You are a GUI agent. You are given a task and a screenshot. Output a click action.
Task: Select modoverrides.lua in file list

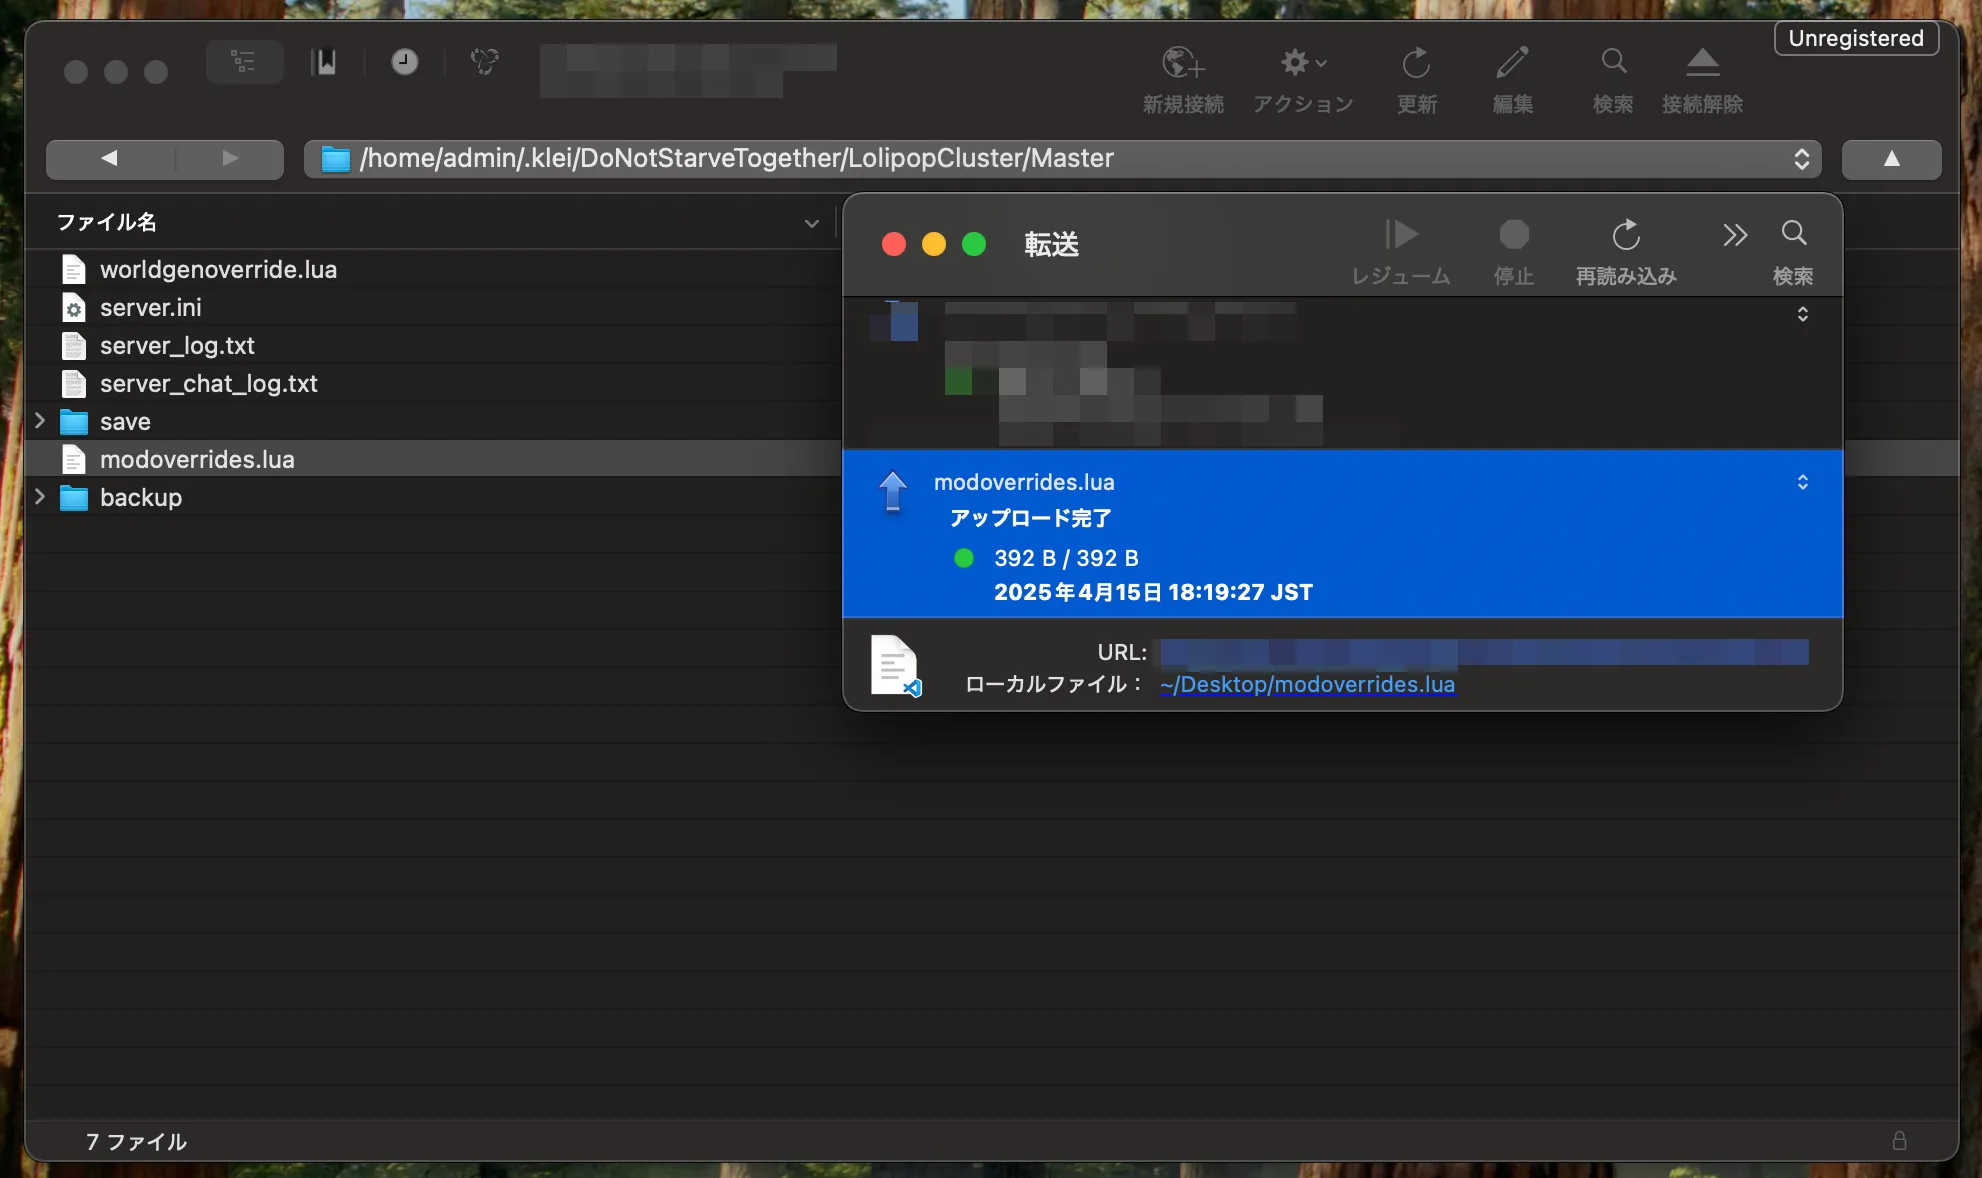[x=432, y=459]
